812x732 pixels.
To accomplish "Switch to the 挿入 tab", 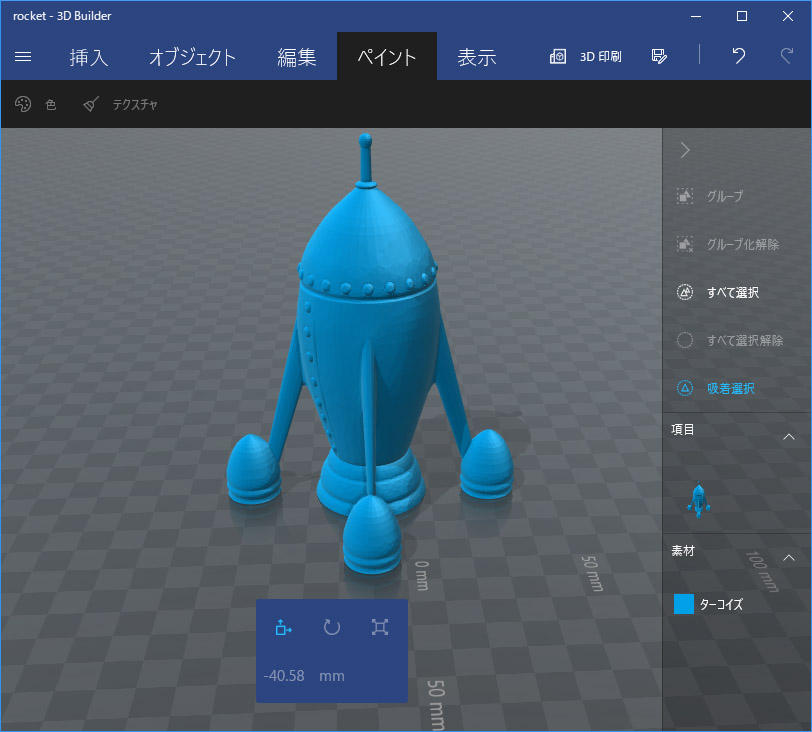I will 88,57.
